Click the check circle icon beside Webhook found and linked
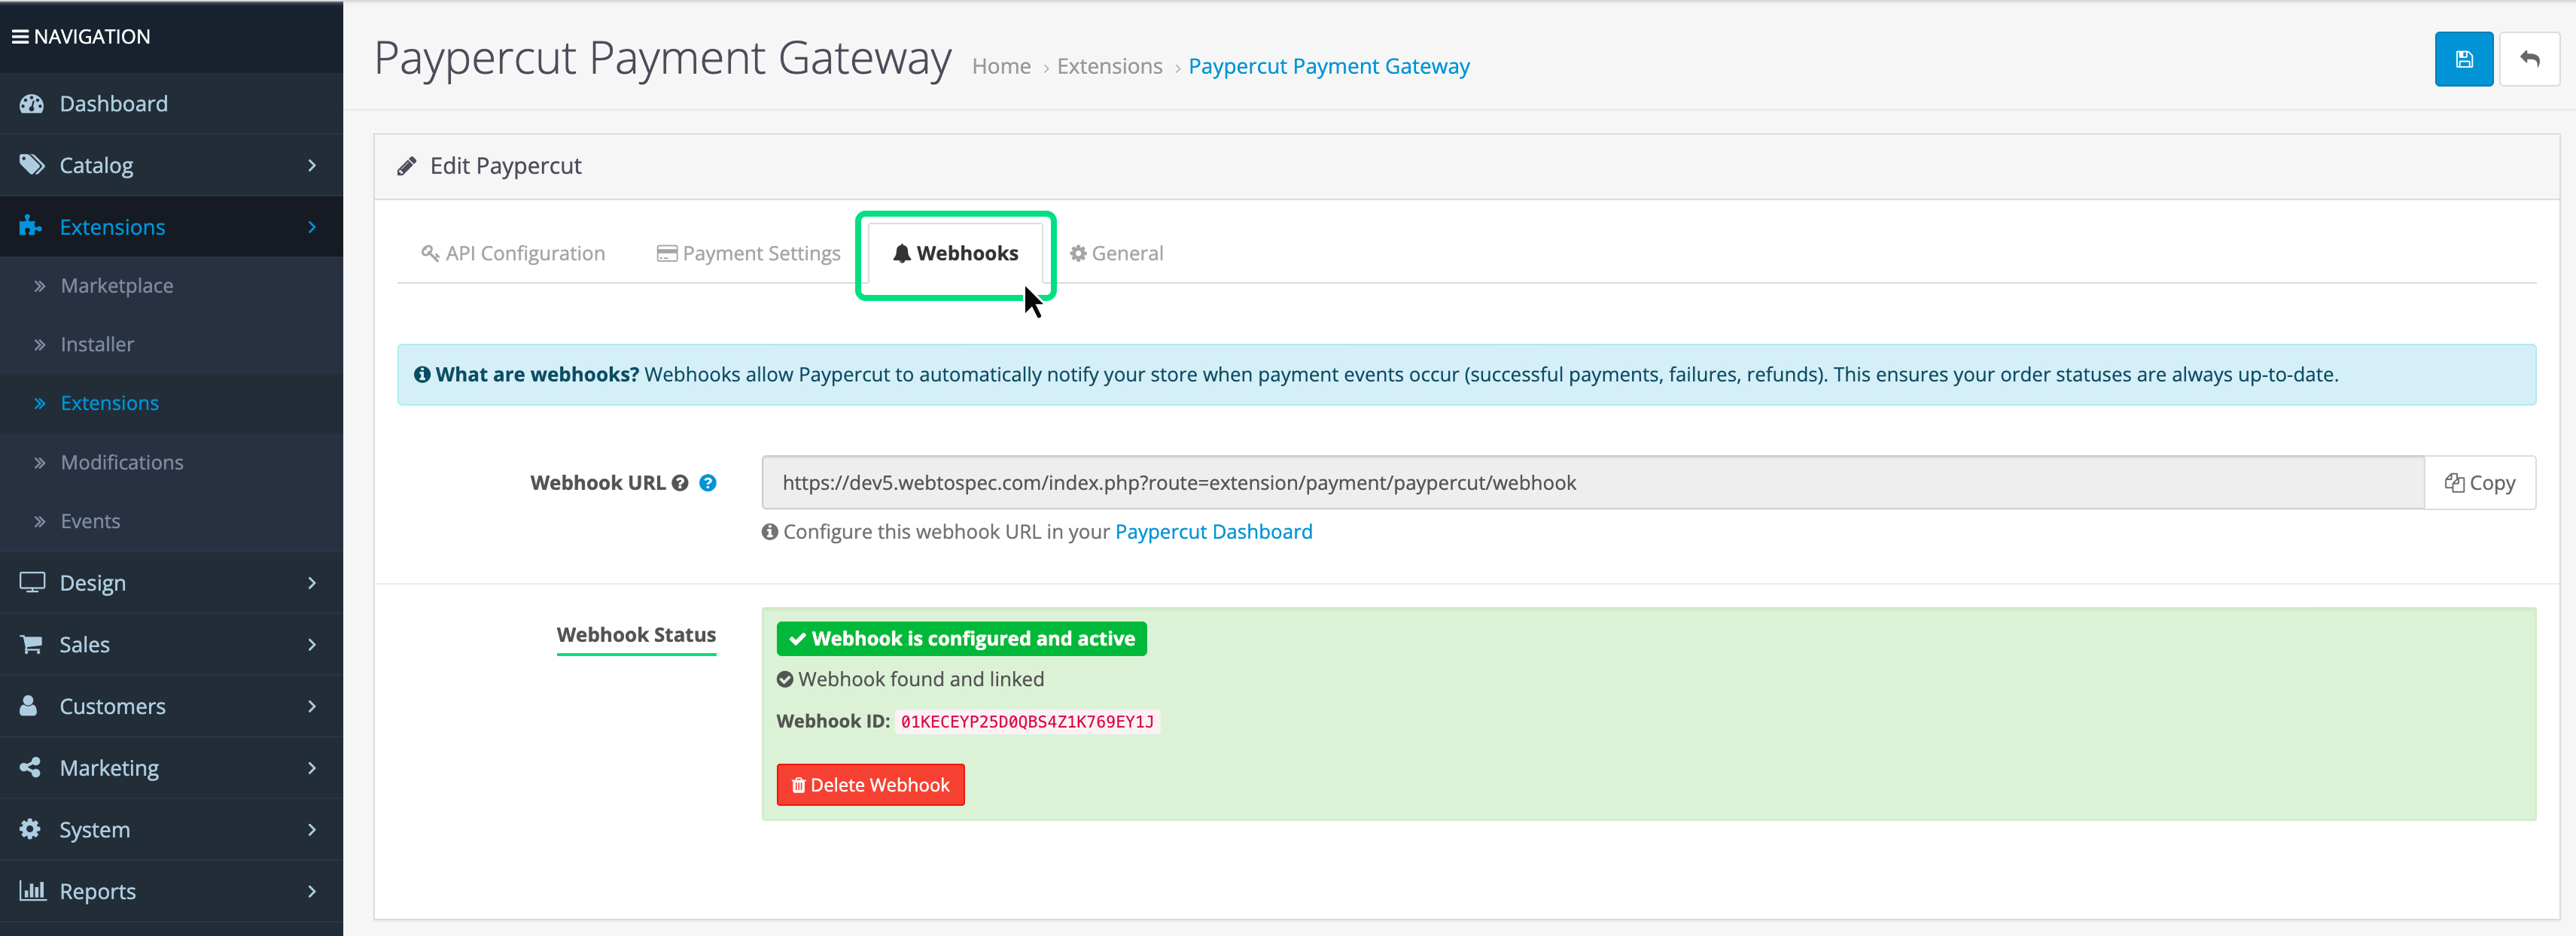Screen dimensions: 2576x936 click(x=785, y=680)
